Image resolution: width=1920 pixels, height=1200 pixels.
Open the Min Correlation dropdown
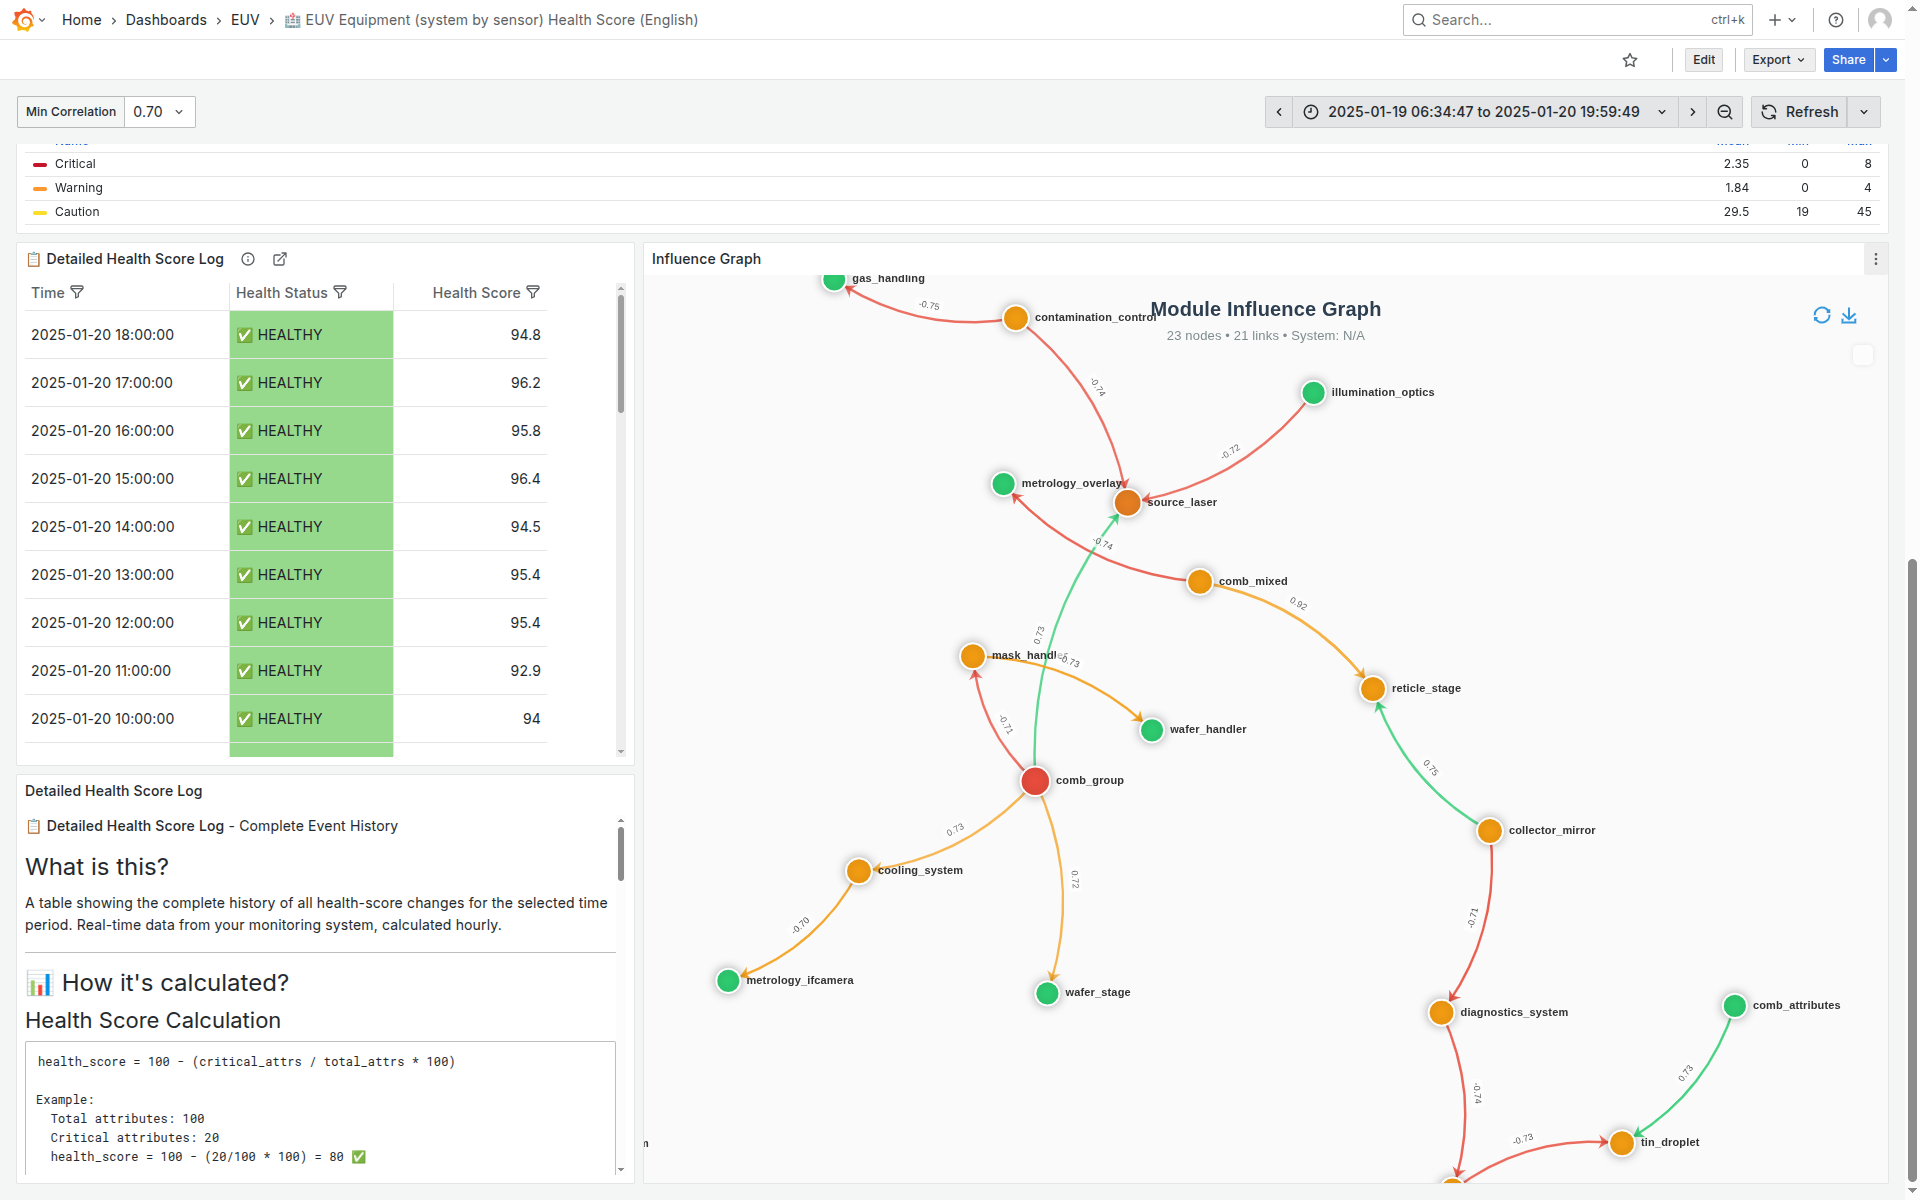point(158,112)
